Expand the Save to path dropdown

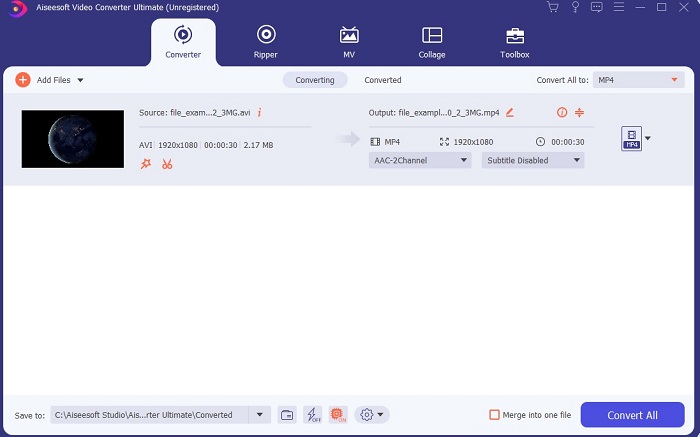tap(259, 415)
